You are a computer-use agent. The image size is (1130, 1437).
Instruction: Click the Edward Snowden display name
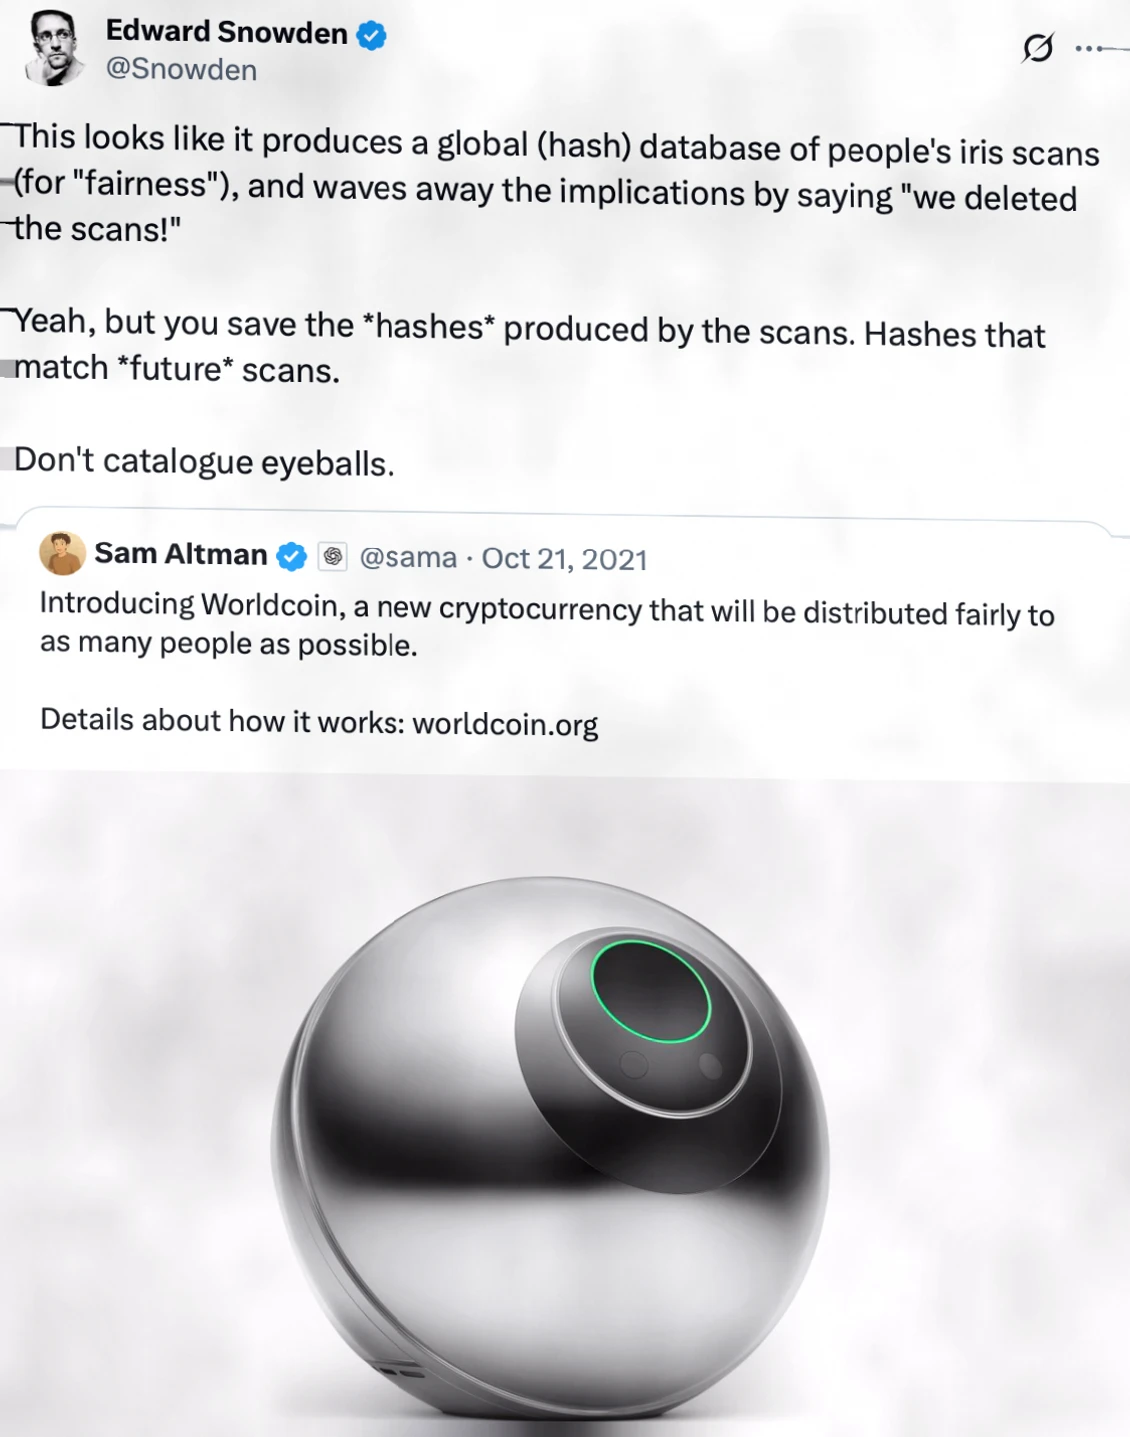pos(226,32)
